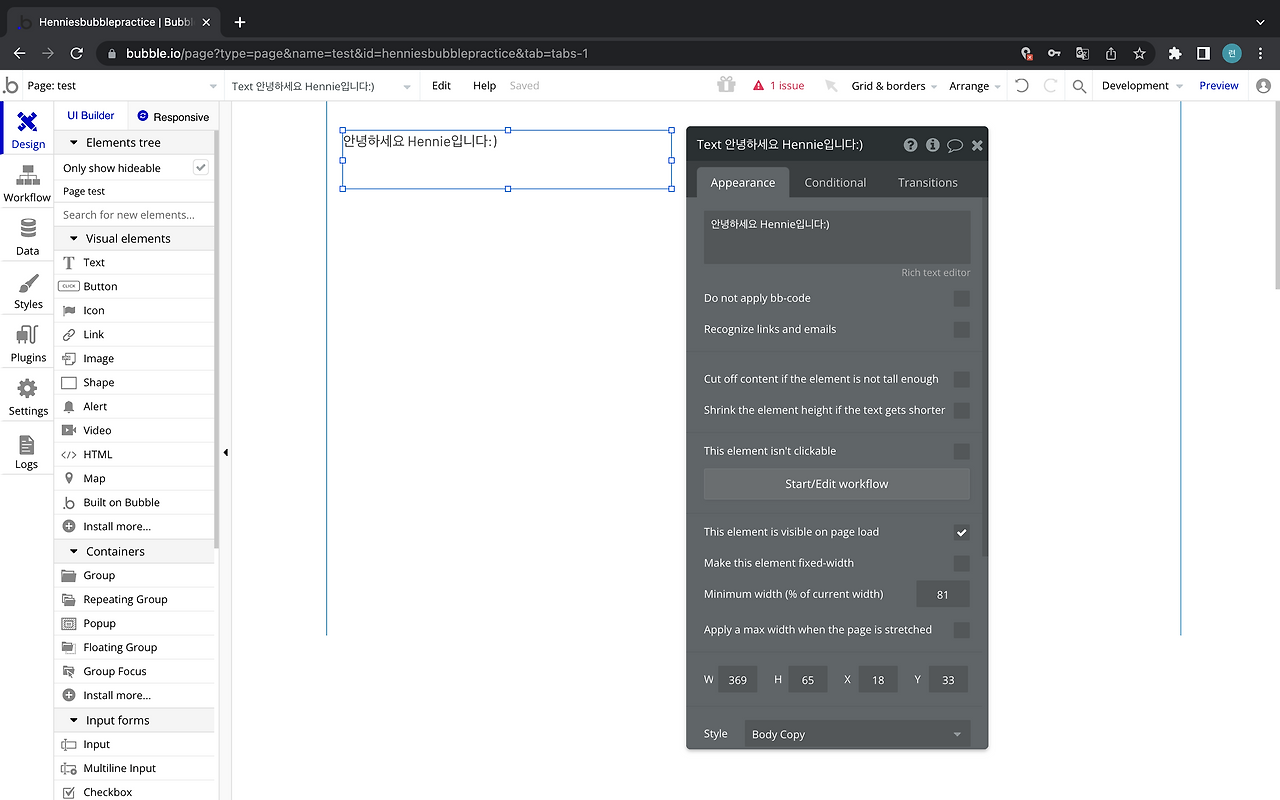The height and width of the screenshot is (800, 1280).
Task: Open the Grid & borders dropdown
Action: pos(894,86)
